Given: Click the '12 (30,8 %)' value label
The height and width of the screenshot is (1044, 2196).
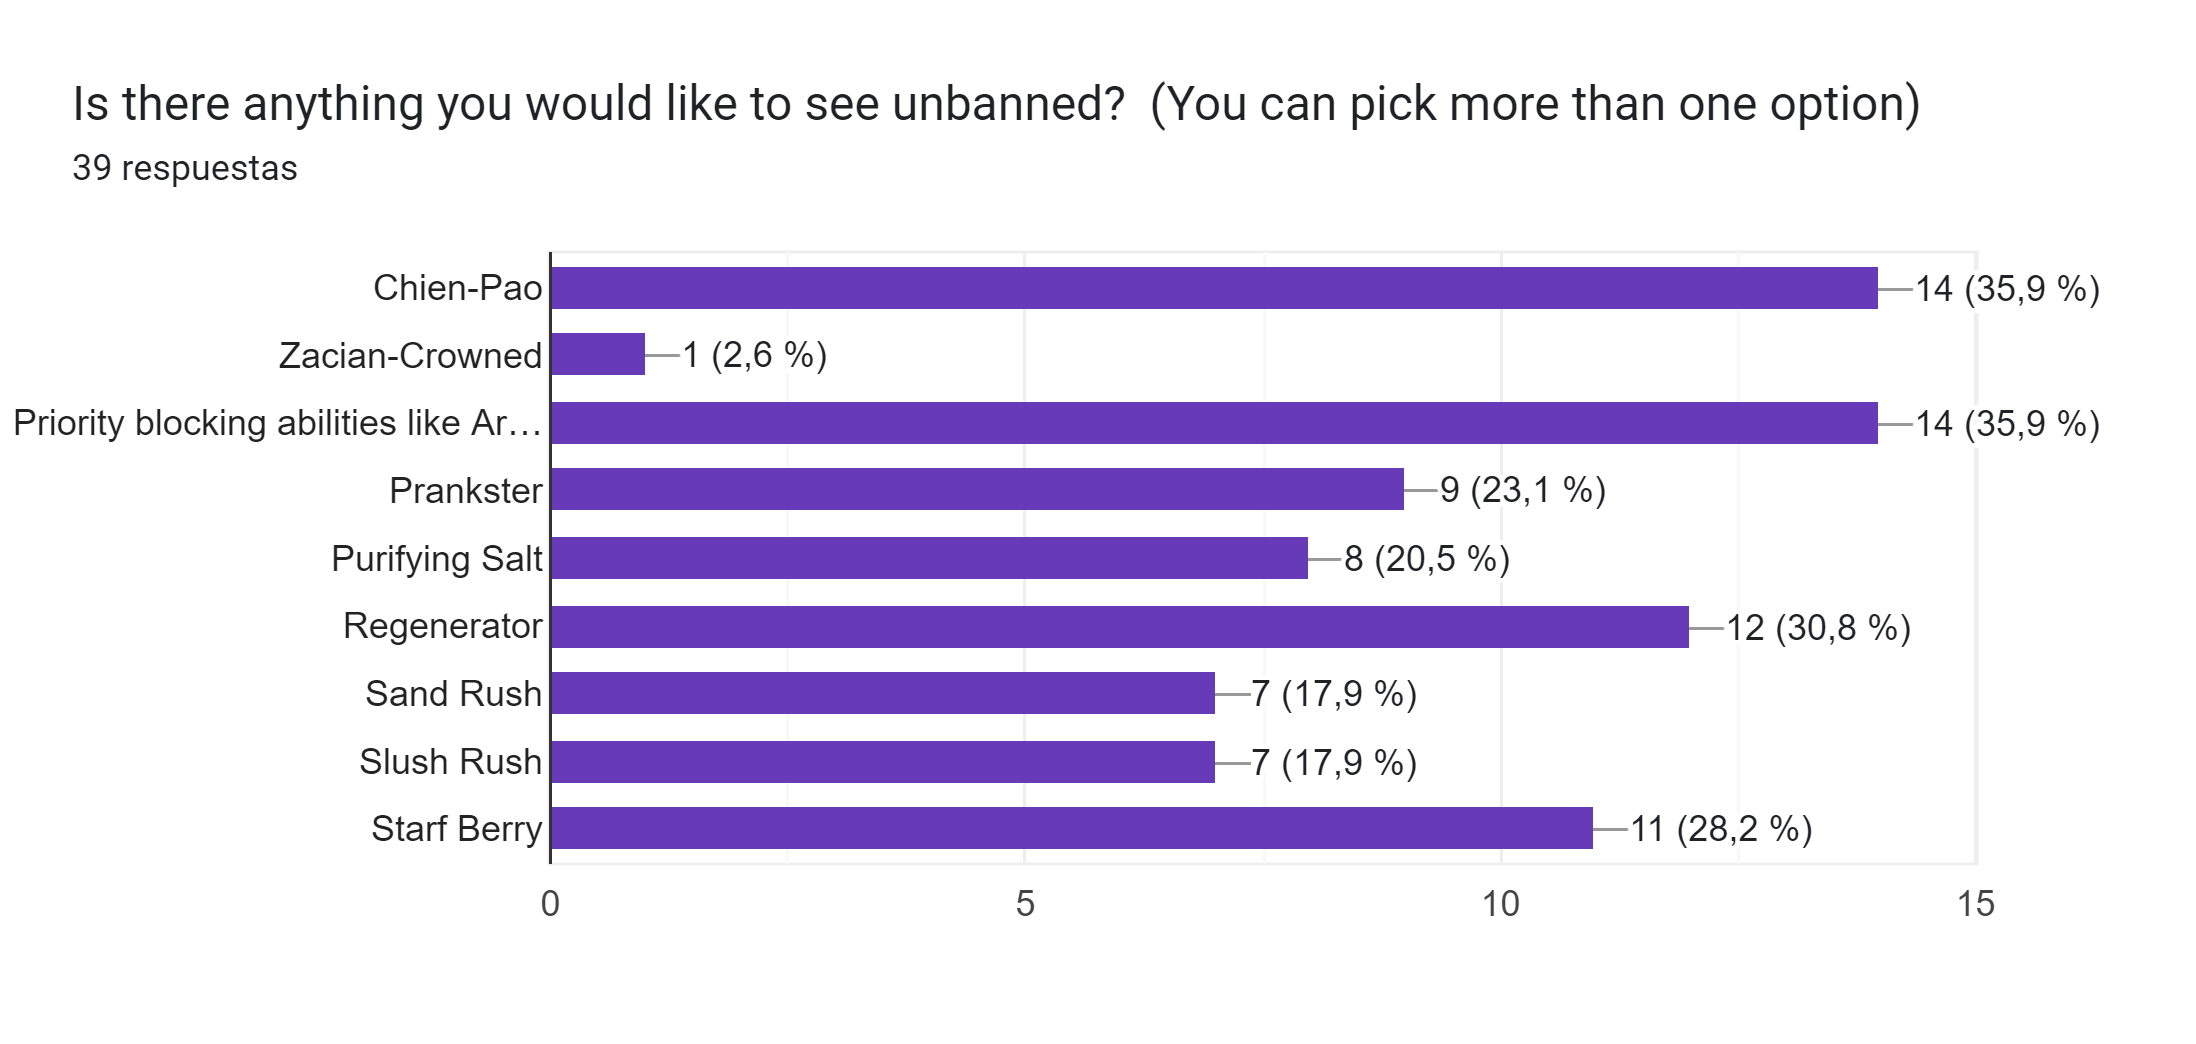Looking at the screenshot, I should point(1818,628).
